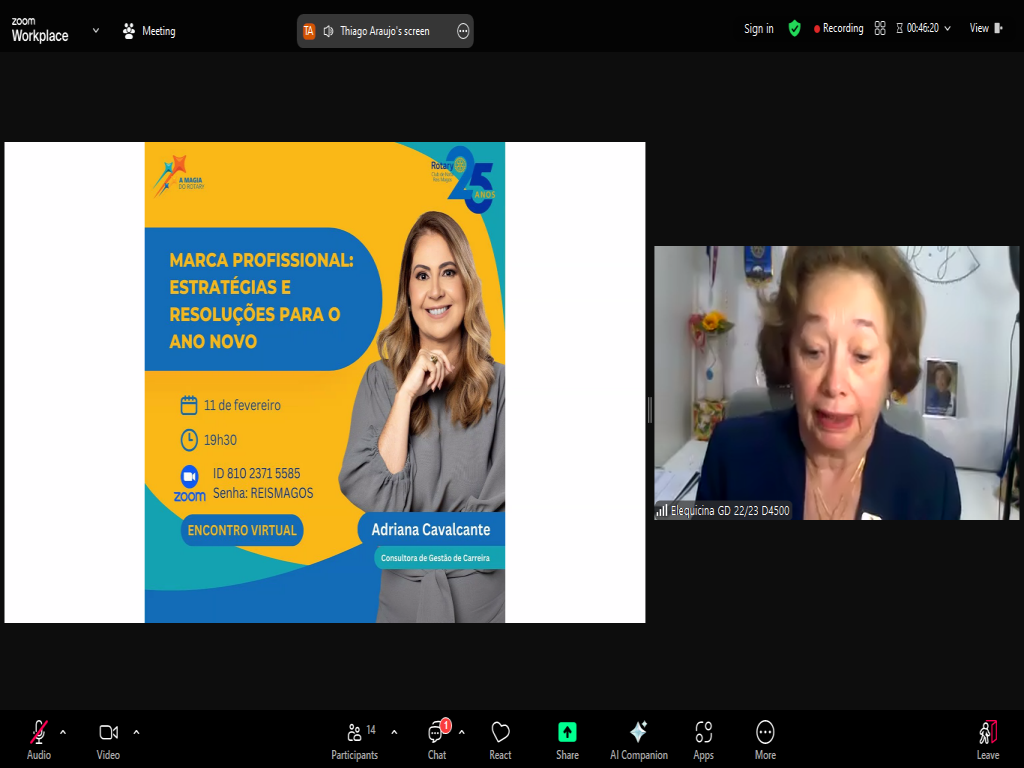Click the green Share screen button

(567, 739)
